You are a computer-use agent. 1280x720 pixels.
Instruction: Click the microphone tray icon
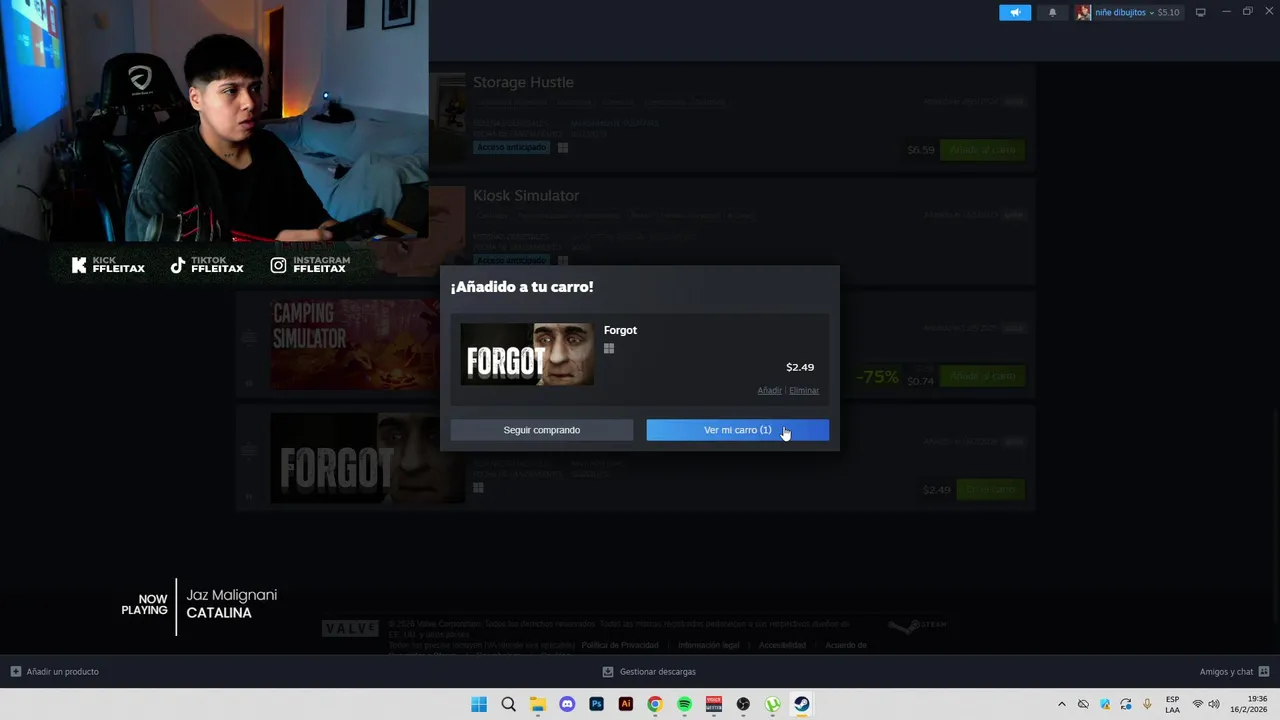1147,704
